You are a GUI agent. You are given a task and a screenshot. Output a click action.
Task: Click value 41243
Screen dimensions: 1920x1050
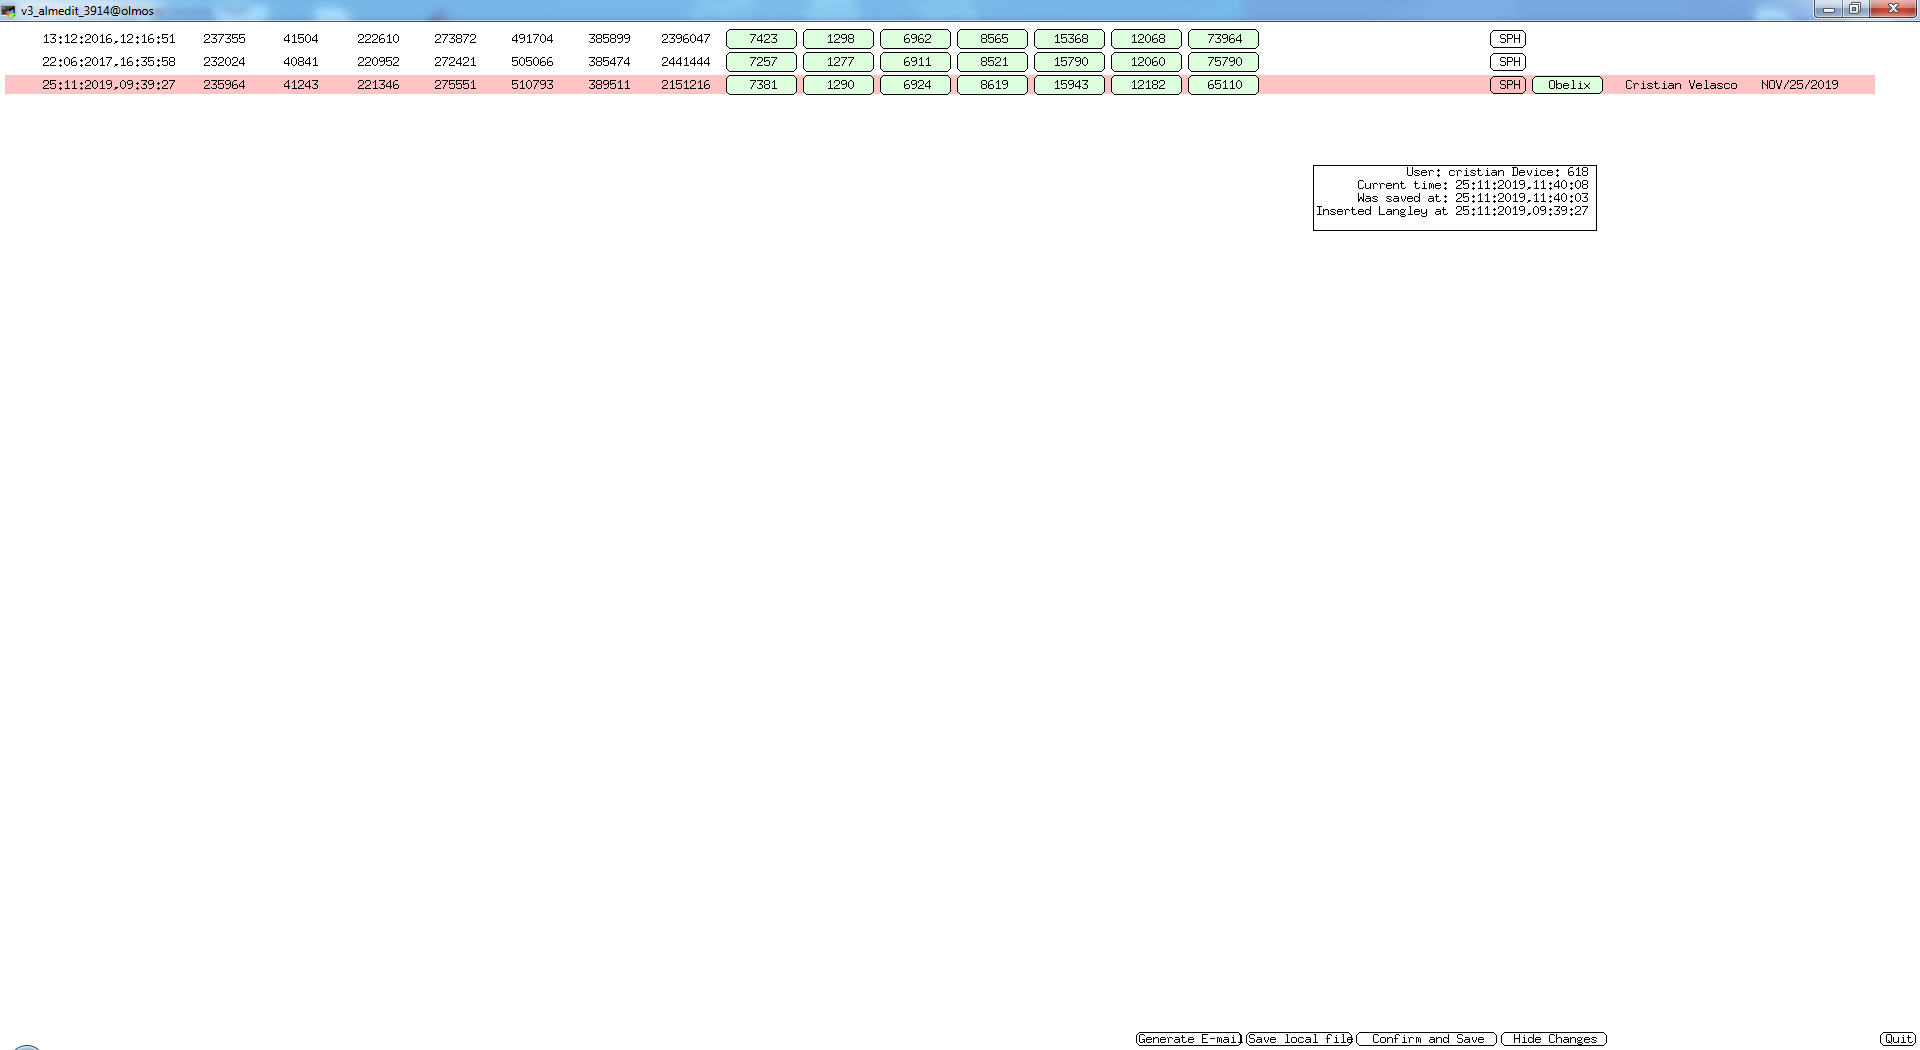[300, 85]
